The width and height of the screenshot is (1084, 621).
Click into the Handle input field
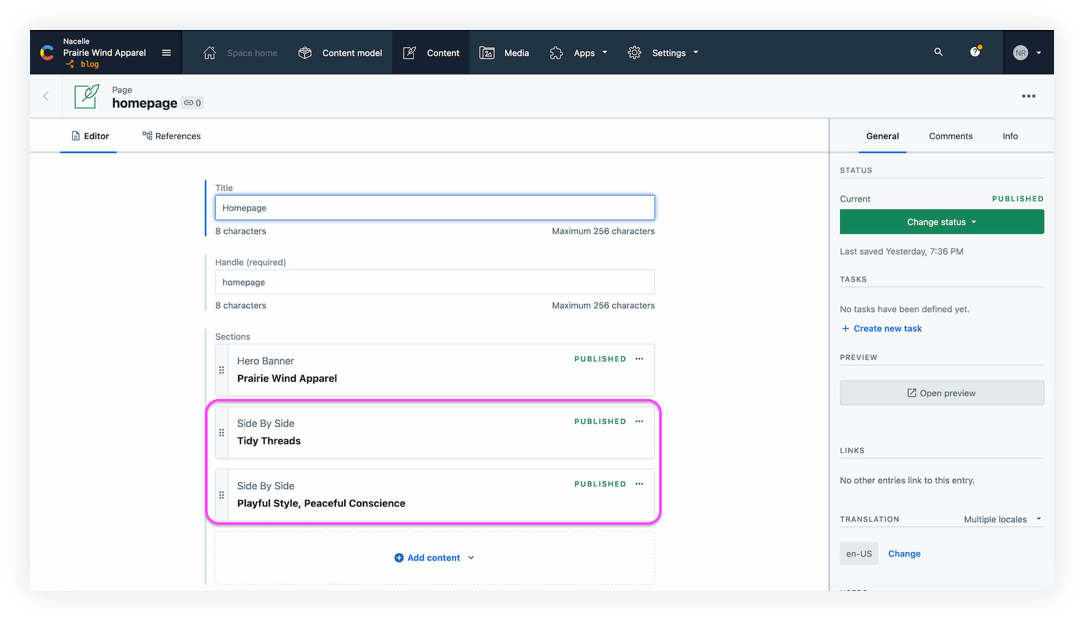coord(435,282)
